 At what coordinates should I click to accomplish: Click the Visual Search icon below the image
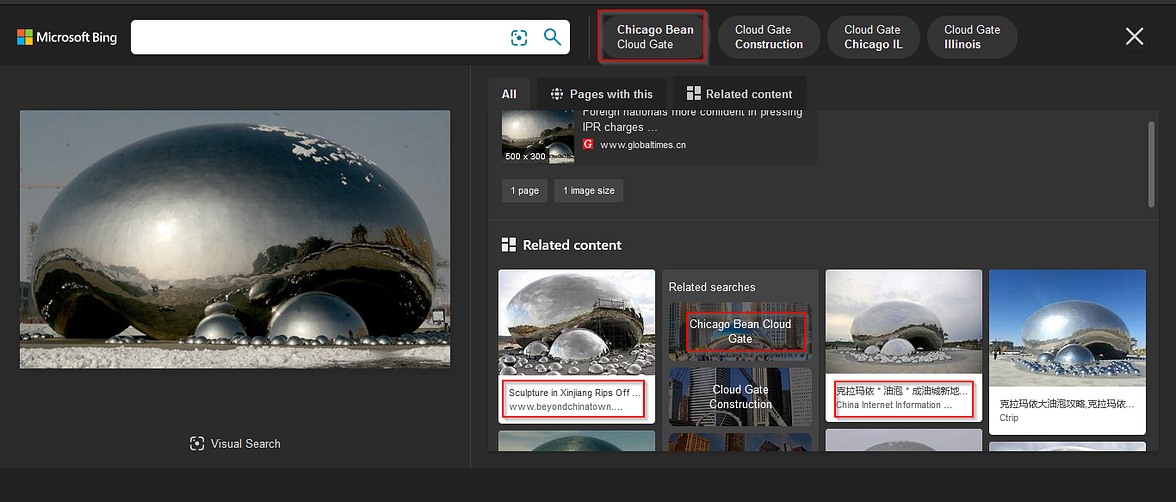click(196, 443)
